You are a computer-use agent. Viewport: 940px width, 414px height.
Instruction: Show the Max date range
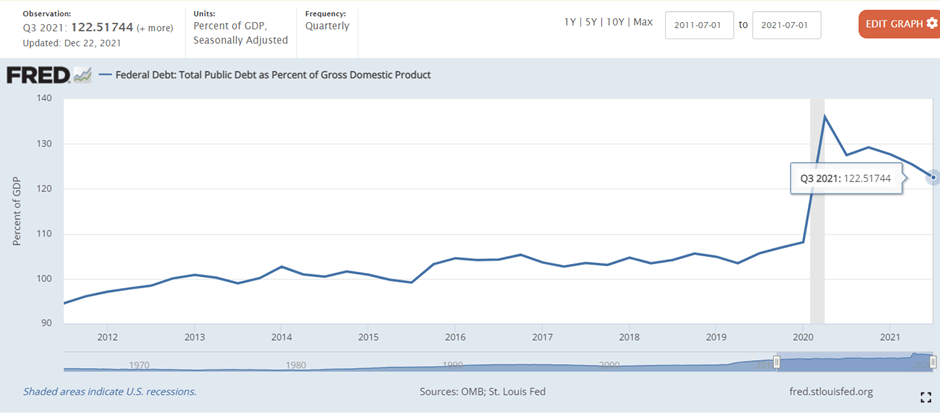tap(645, 24)
